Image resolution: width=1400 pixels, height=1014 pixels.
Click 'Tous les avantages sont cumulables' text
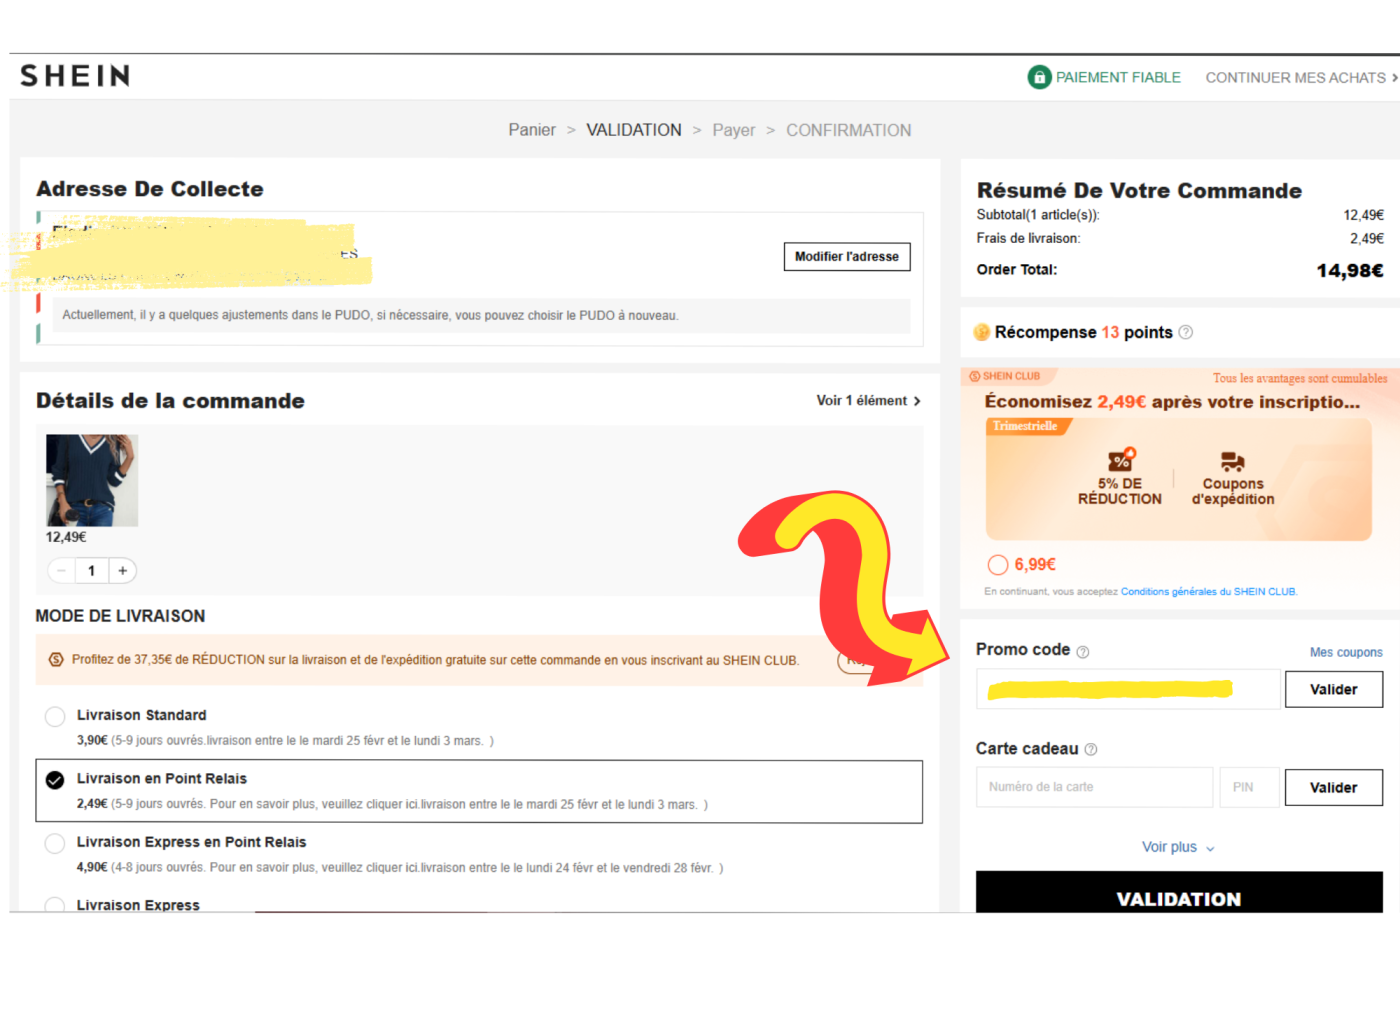(1300, 378)
